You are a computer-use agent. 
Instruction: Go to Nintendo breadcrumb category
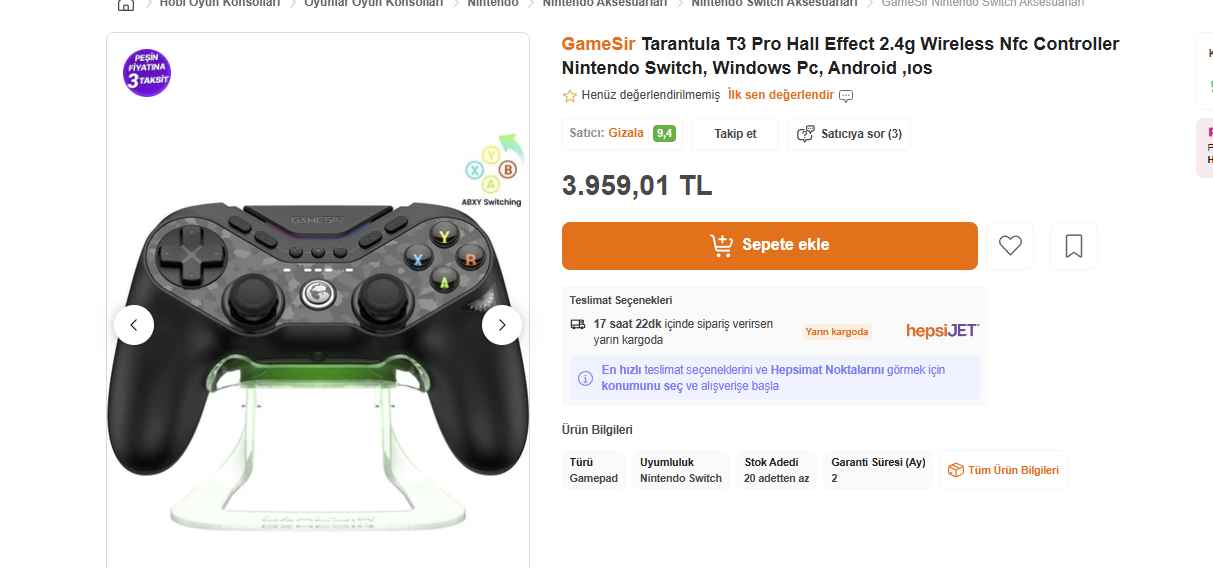493,4
